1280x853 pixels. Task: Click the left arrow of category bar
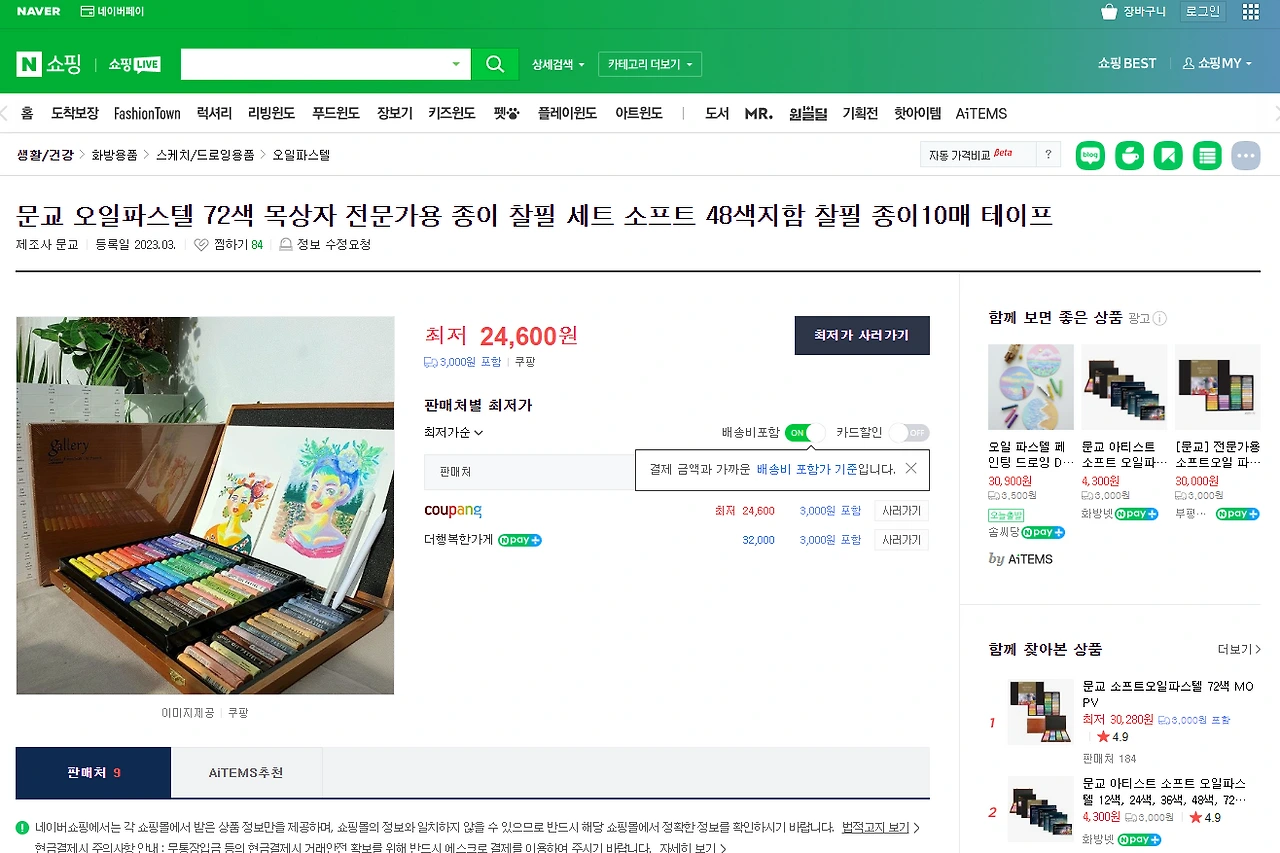point(5,113)
